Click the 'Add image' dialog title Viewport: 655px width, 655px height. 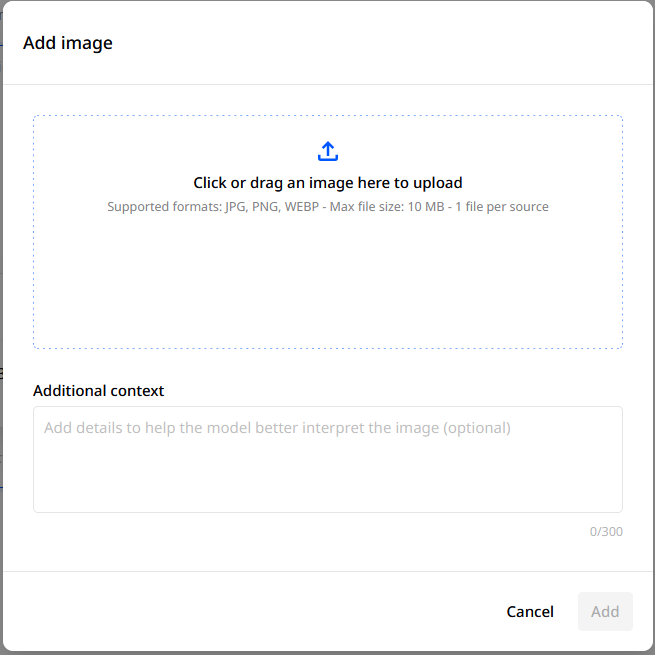point(68,43)
